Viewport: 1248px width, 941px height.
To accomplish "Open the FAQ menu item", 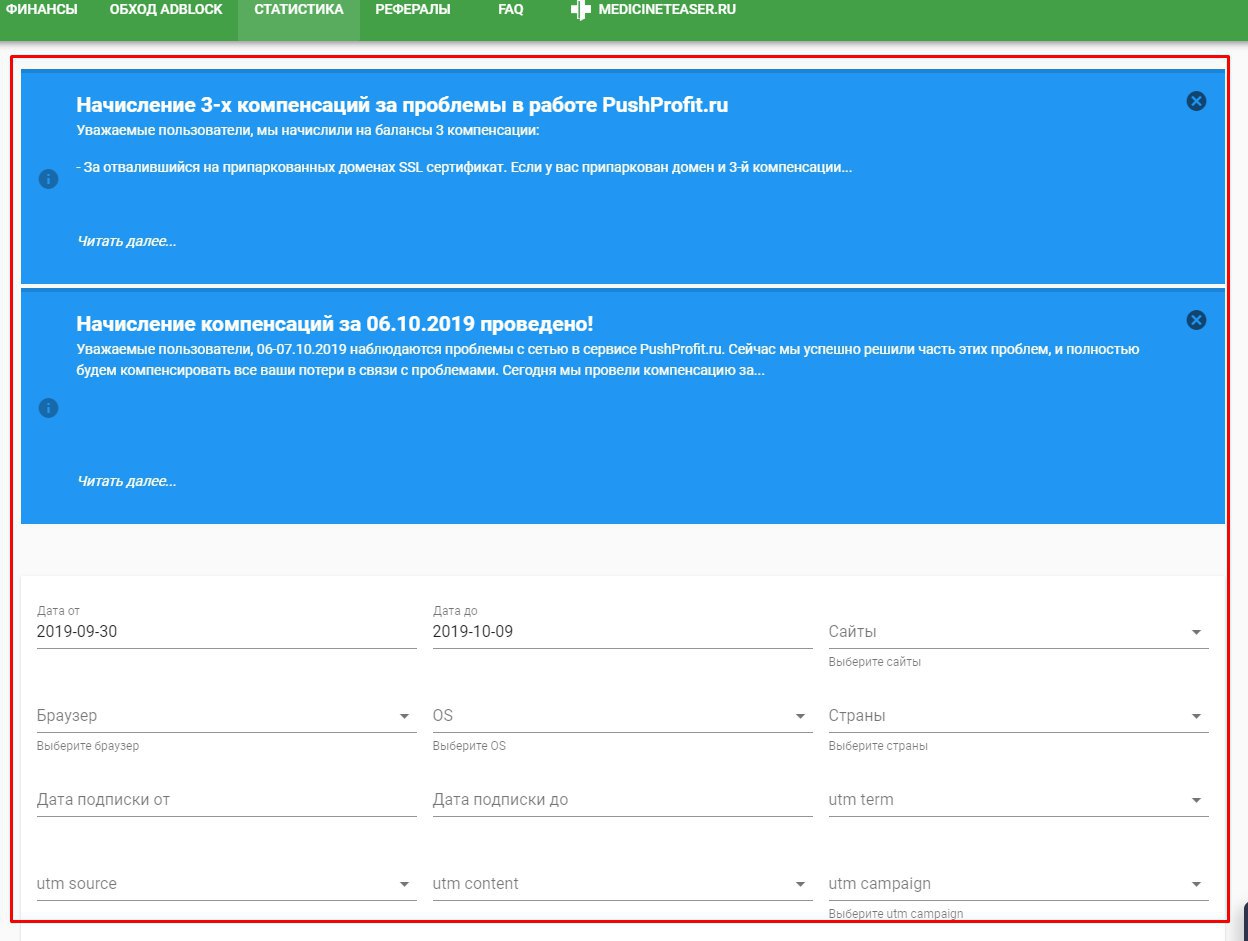I will tap(511, 9).
